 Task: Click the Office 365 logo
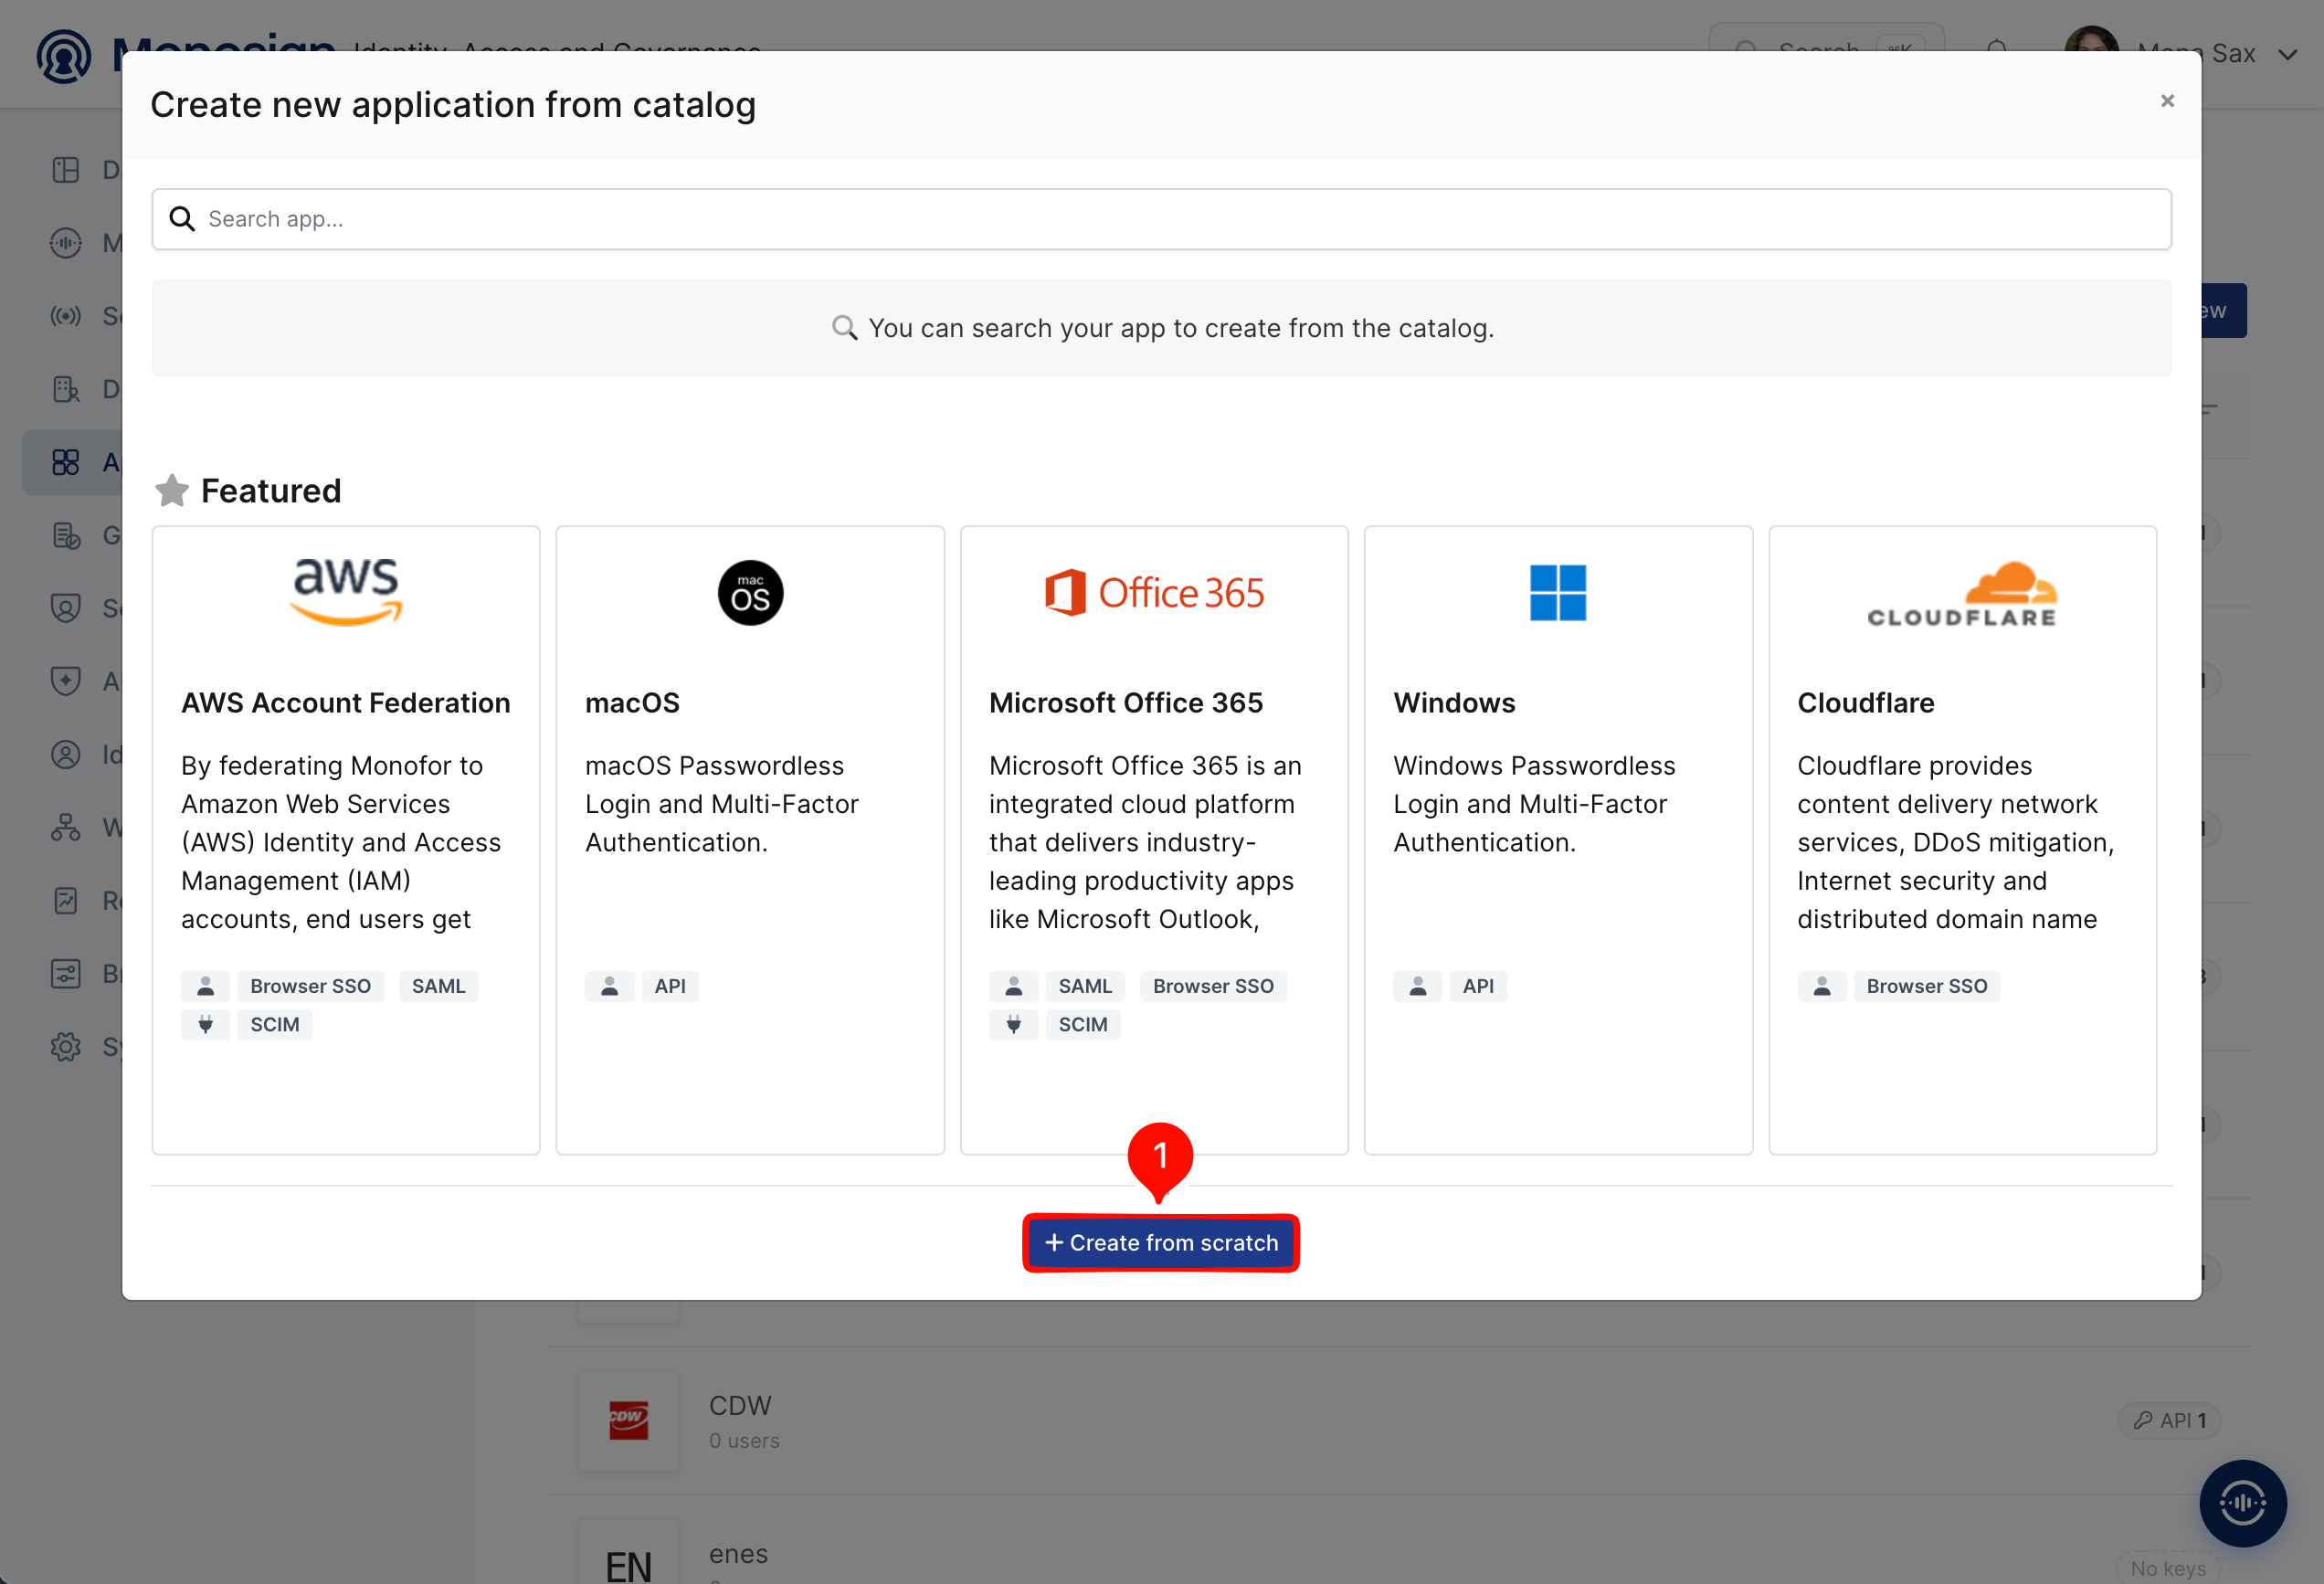1154,593
